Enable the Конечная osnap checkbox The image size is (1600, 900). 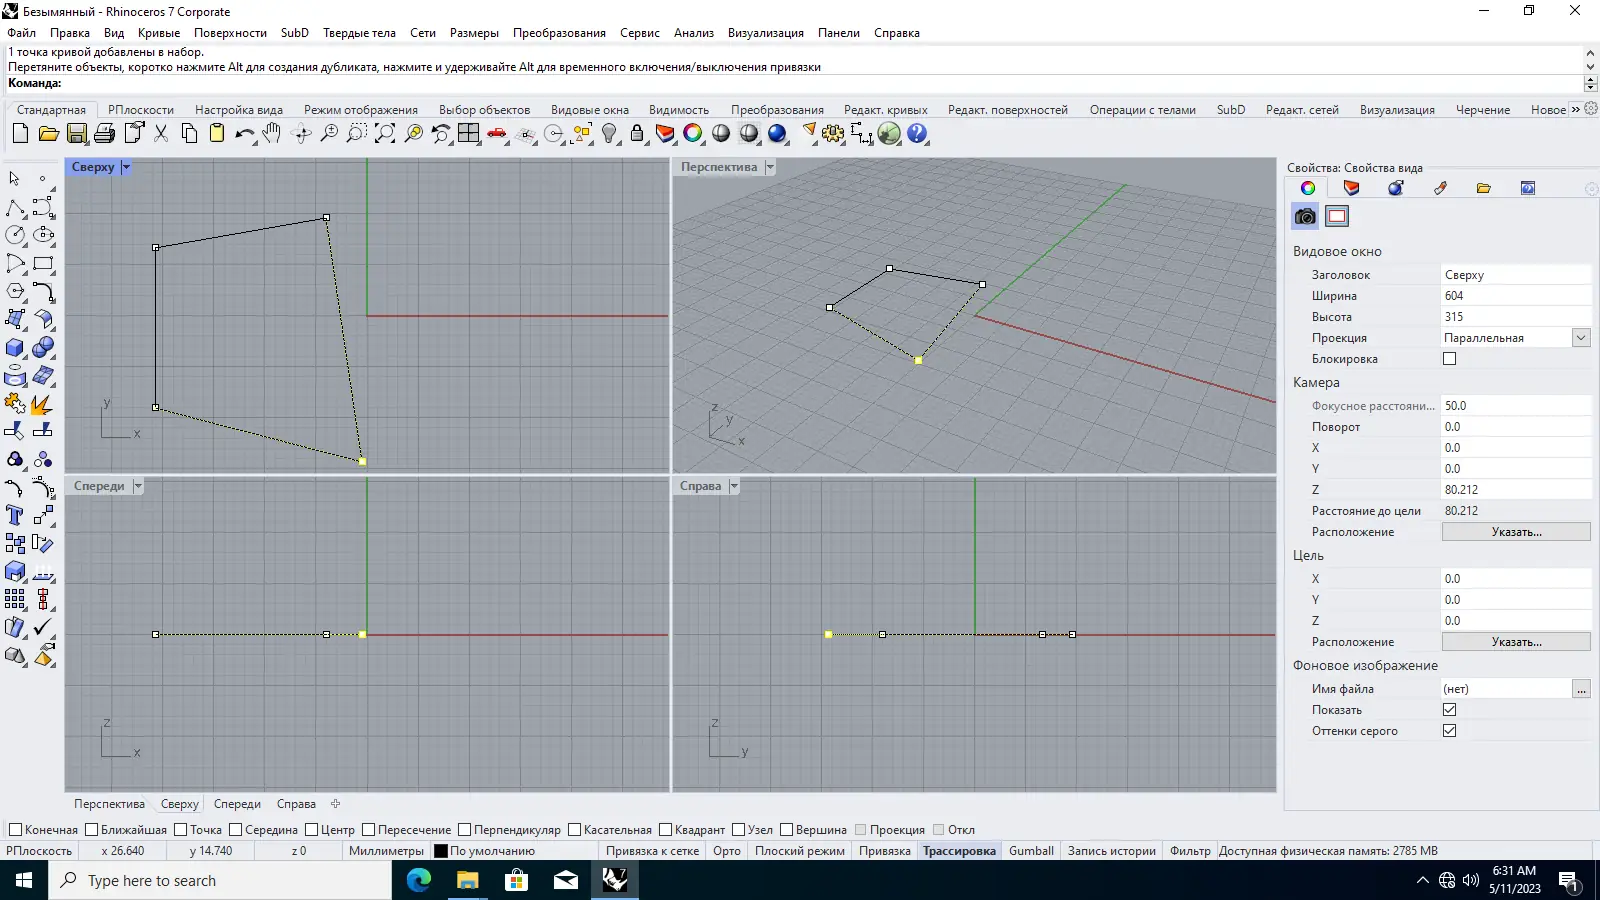[x=15, y=830]
